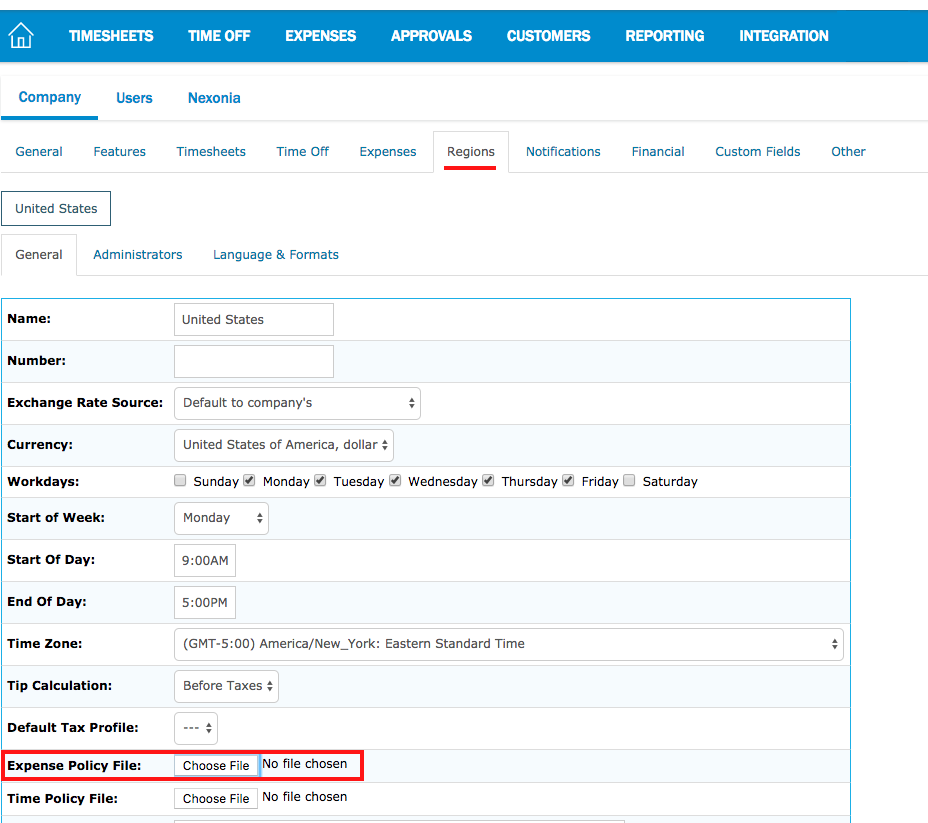Click the Start Of Day time field
The width and height of the screenshot is (928, 823).
205,560
